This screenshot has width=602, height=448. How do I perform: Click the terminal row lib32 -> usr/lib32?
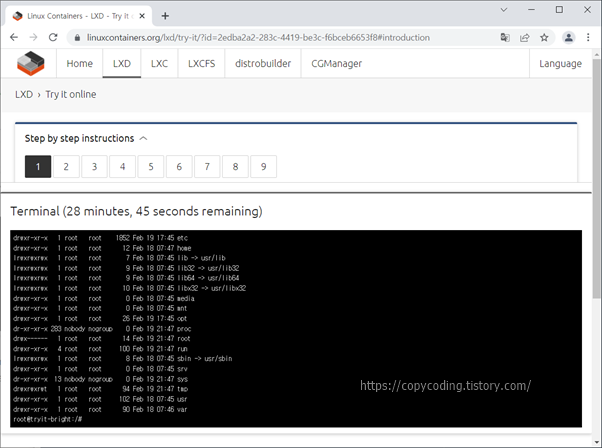(126, 268)
